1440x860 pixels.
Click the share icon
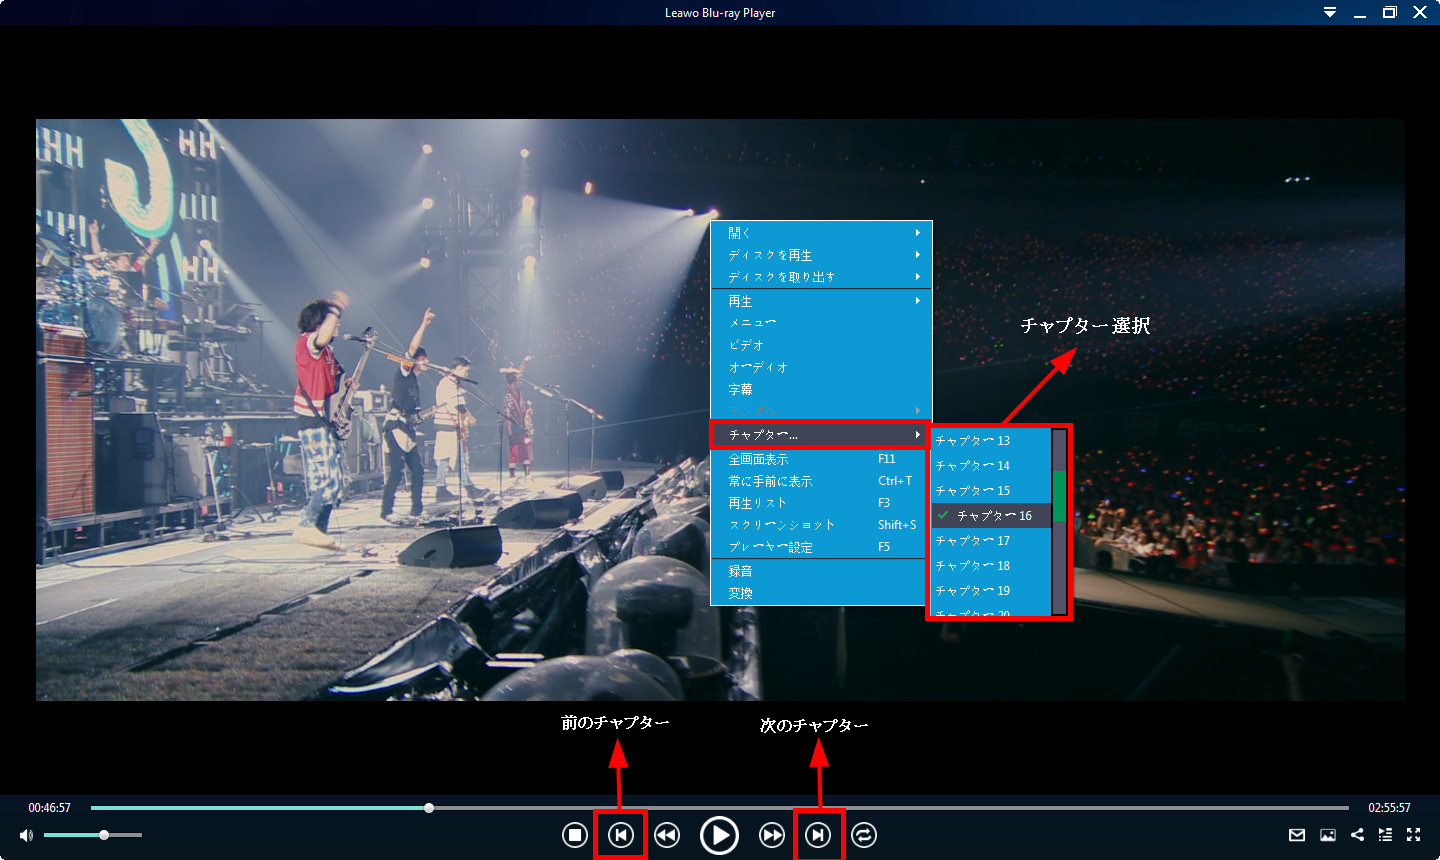(1357, 835)
